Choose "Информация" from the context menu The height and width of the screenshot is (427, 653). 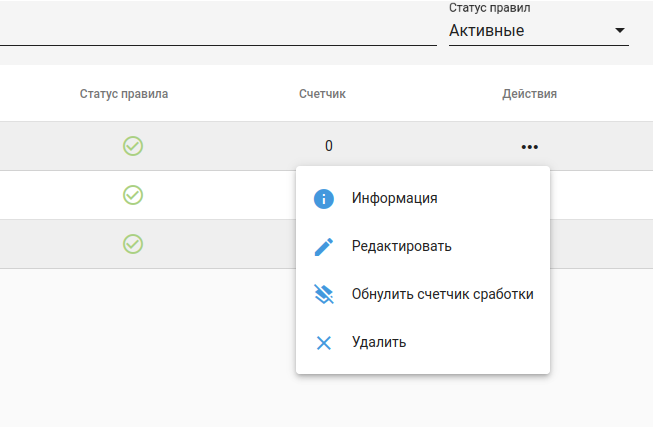tap(395, 198)
